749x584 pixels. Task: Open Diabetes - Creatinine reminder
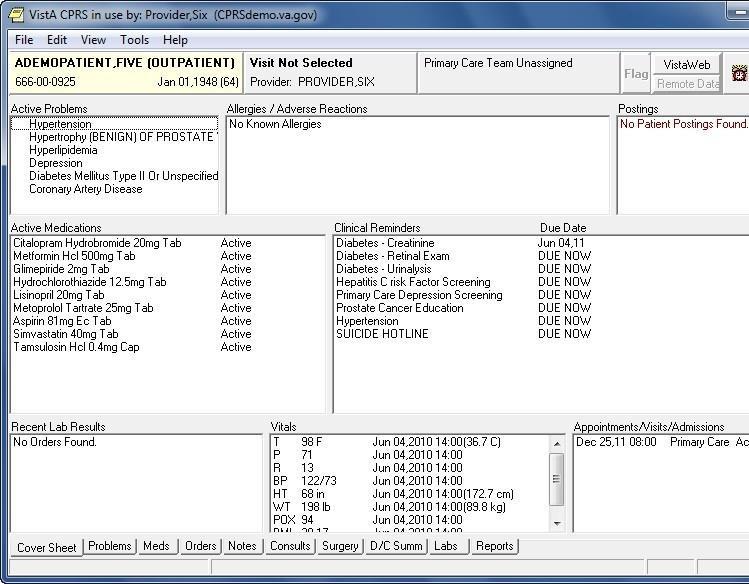tap(542, 243)
